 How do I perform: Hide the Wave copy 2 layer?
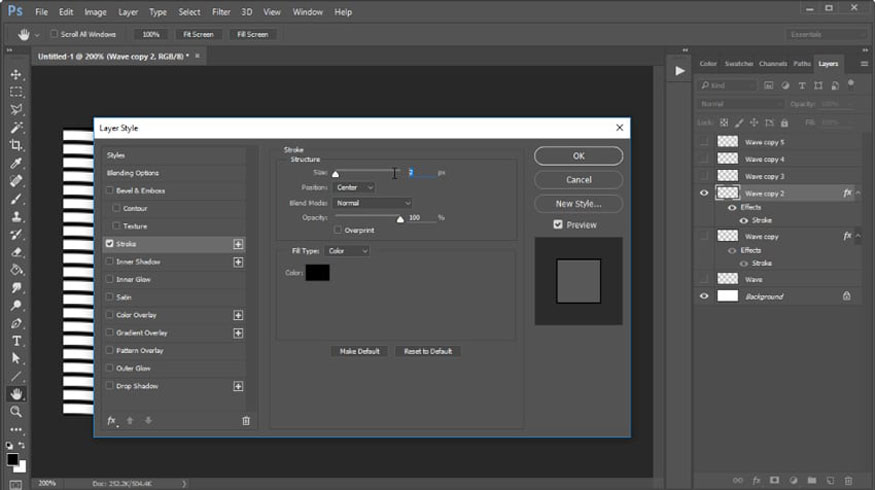tap(704, 193)
